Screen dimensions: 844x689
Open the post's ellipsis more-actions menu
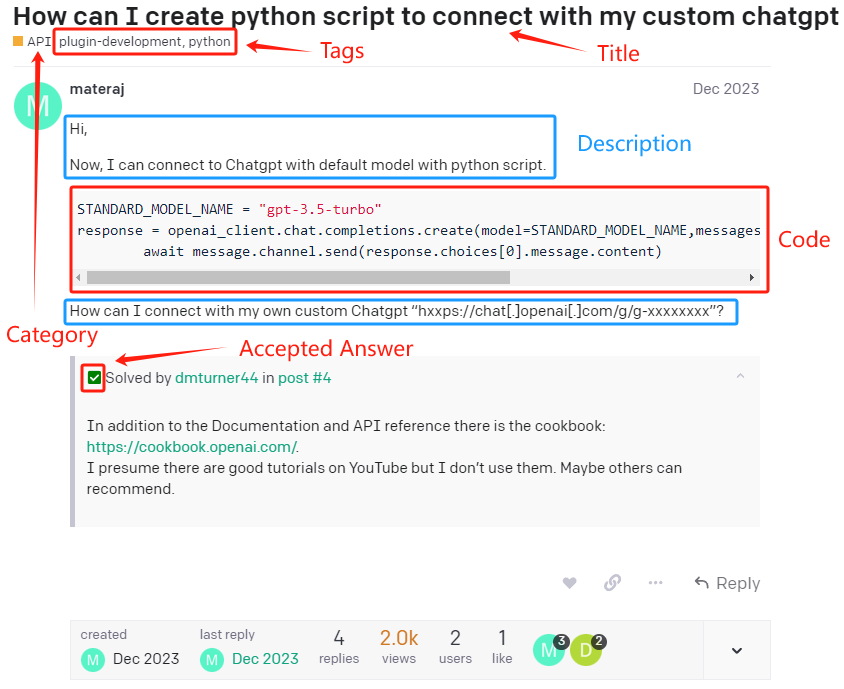(655, 583)
